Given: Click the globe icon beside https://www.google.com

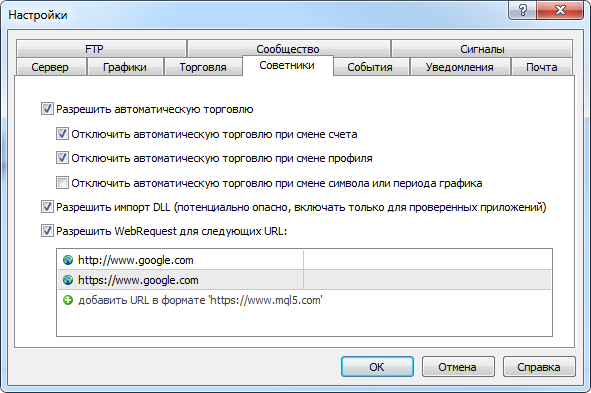Looking at the screenshot, I should (x=68, y=280).
